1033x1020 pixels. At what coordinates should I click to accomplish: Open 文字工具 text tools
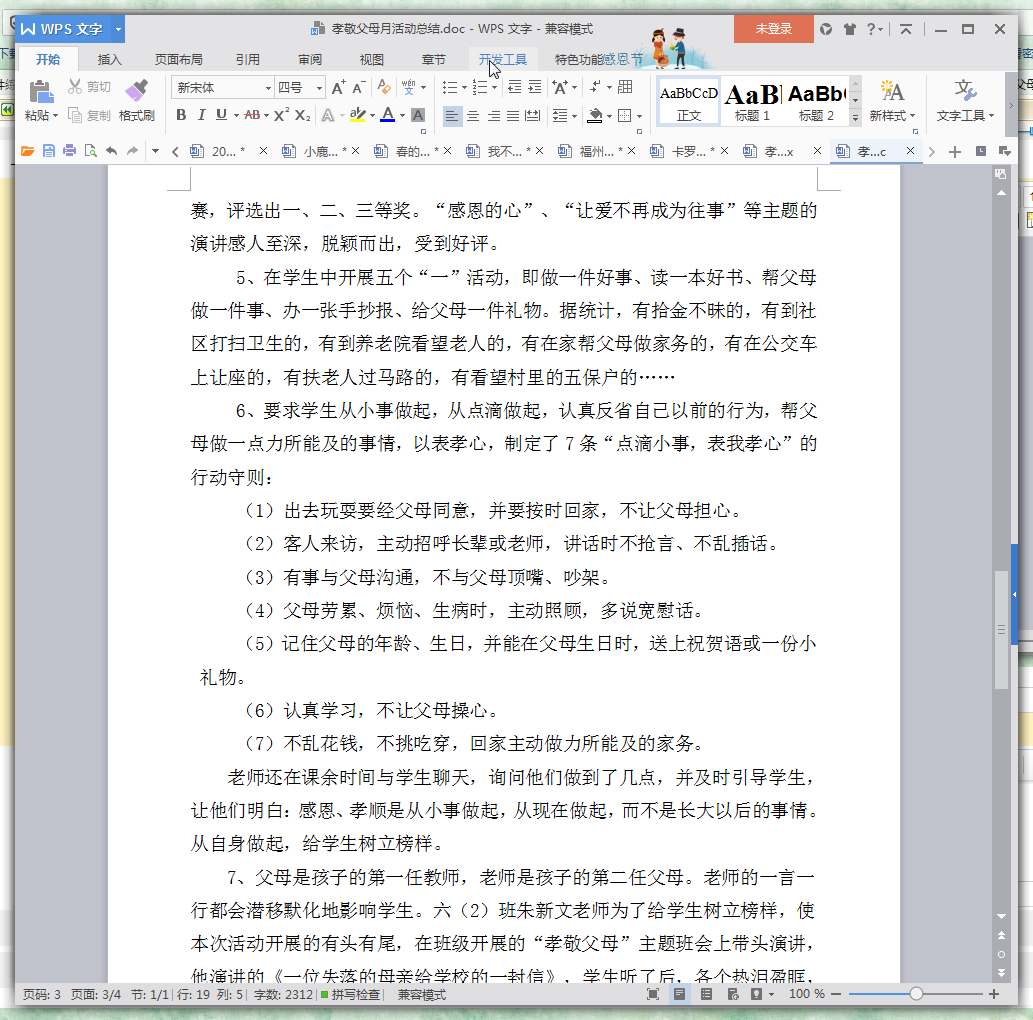964,101
